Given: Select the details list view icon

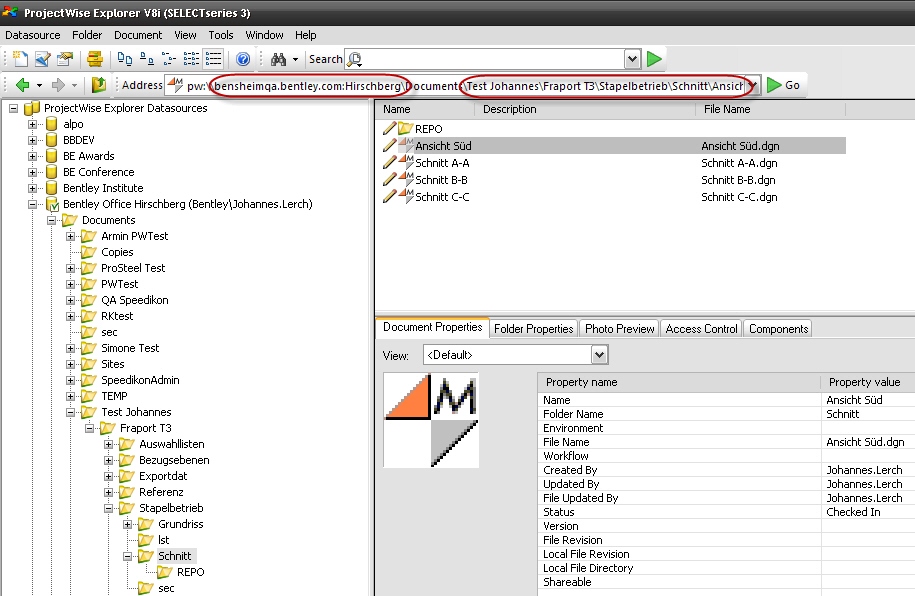Looking at the screenshot, I should tap(214, 59).
